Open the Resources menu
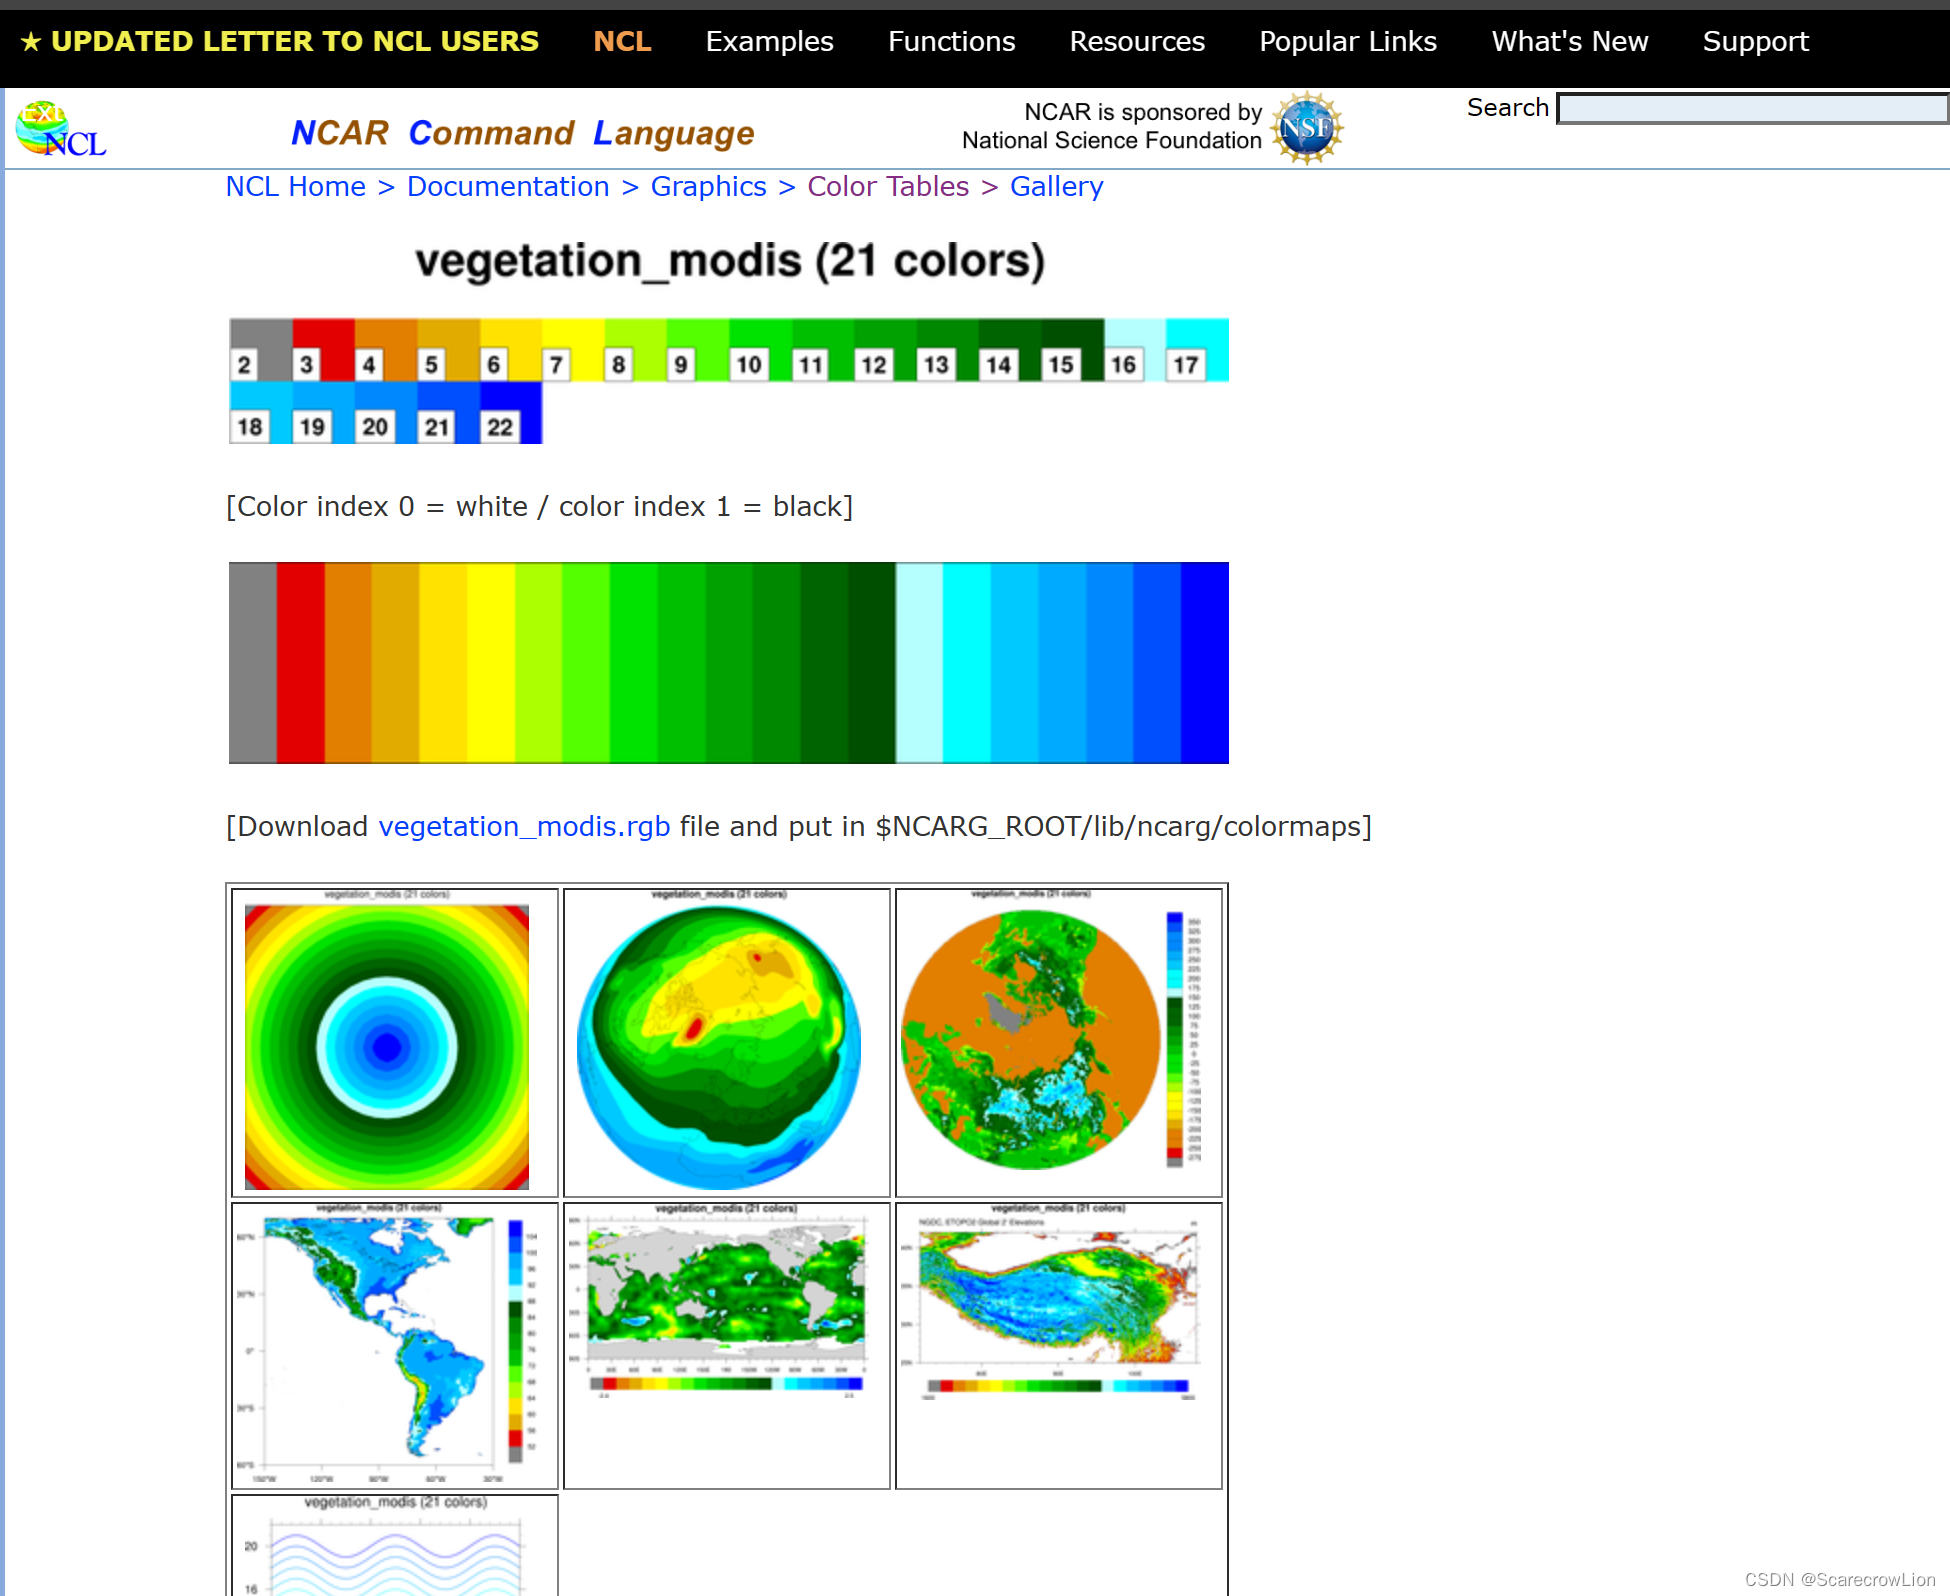1950x1596 pixels. pos(1137,42)
